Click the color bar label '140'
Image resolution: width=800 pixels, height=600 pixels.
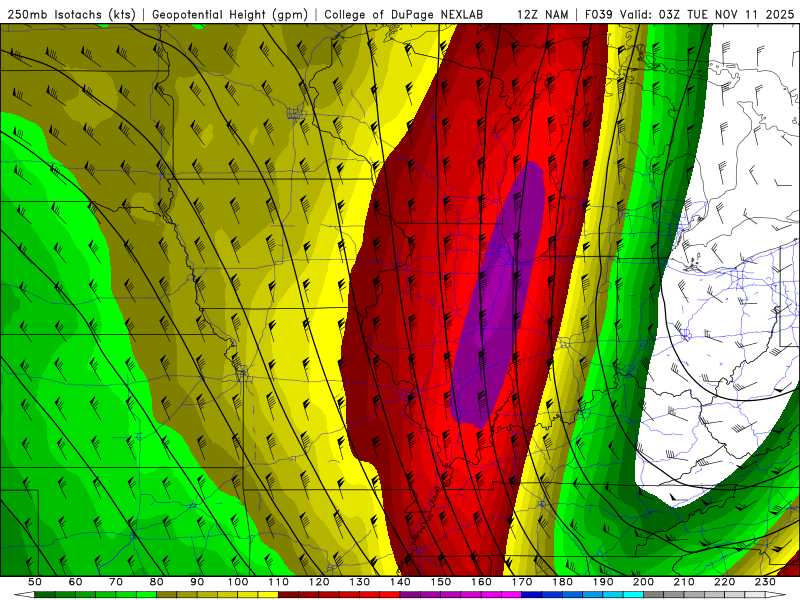point(400,582)
